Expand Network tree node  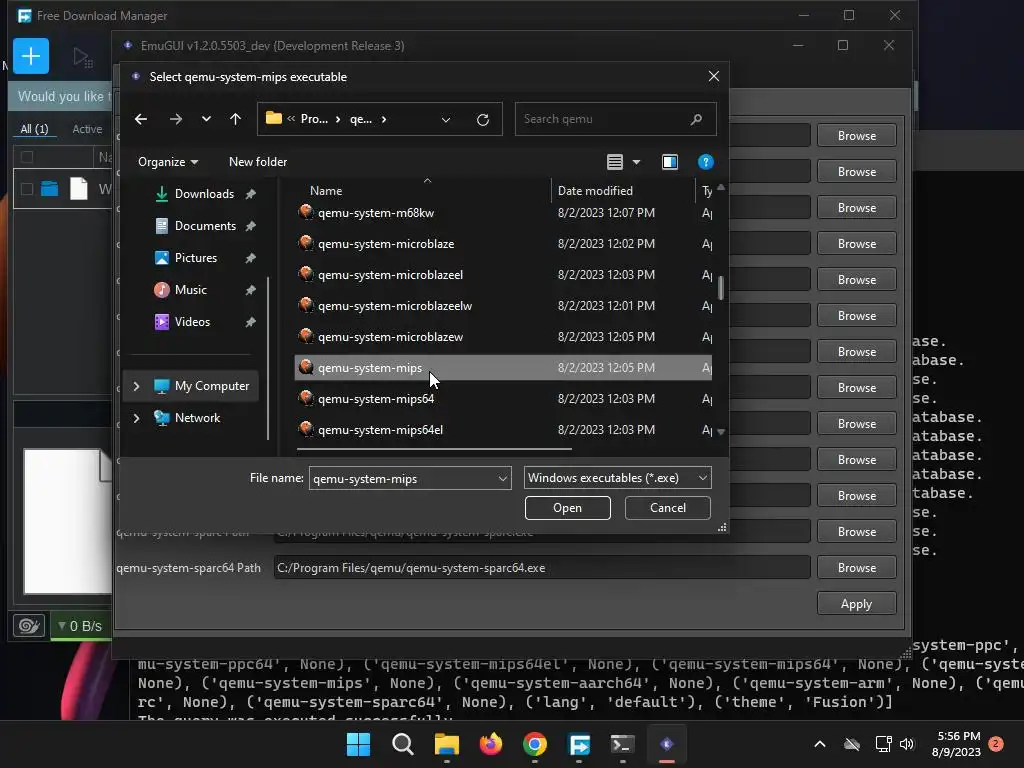(136, 418)
